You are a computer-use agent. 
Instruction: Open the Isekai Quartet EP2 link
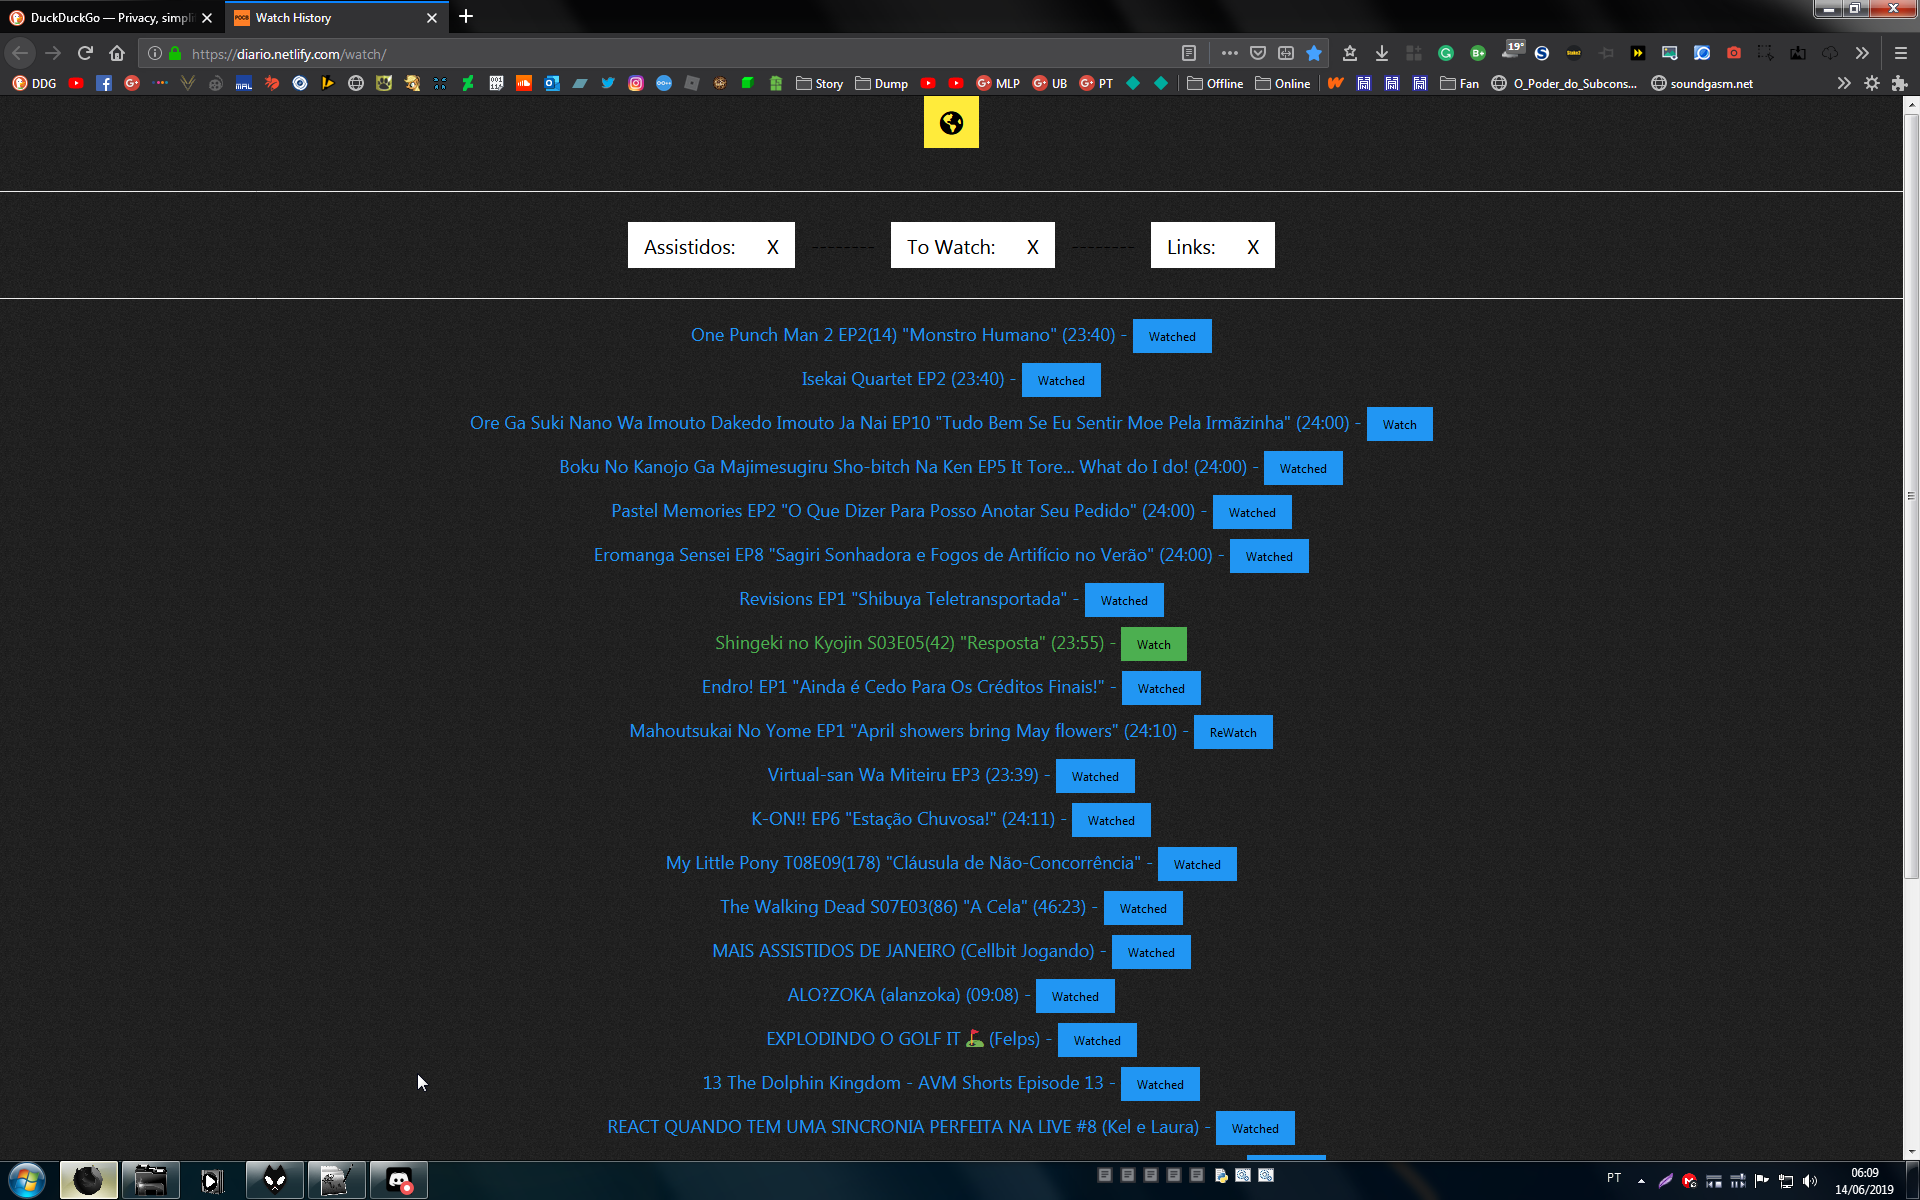(x=903, y=379)
